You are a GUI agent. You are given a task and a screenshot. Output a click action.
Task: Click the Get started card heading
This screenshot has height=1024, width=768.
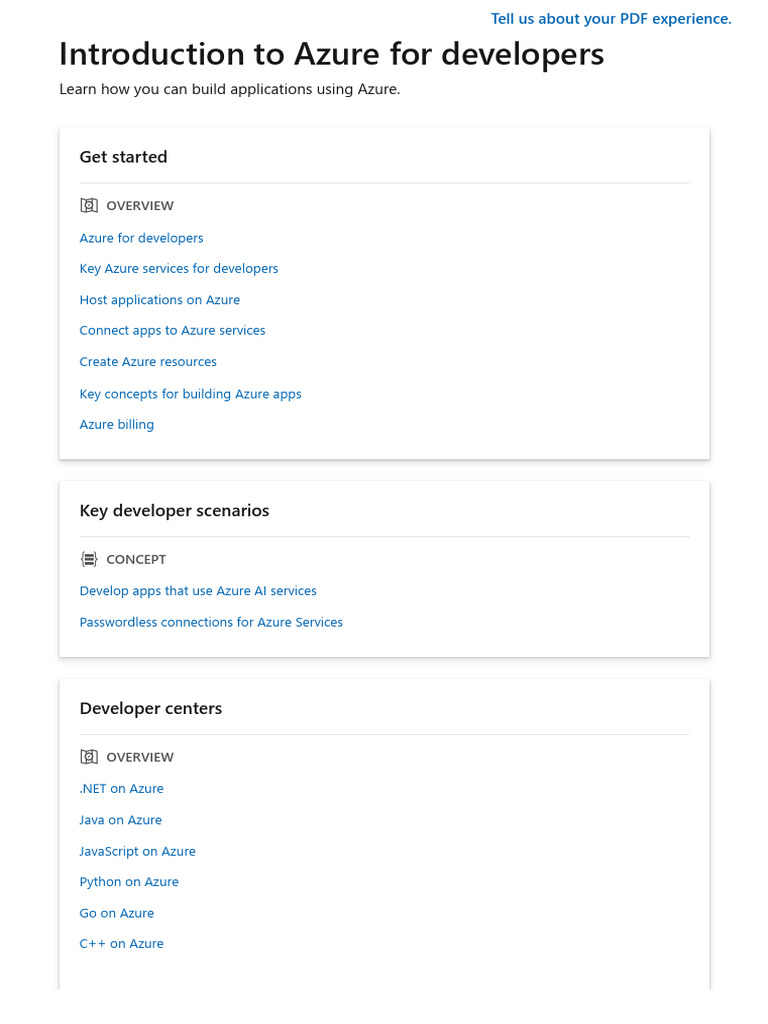(x=124, y=157)
